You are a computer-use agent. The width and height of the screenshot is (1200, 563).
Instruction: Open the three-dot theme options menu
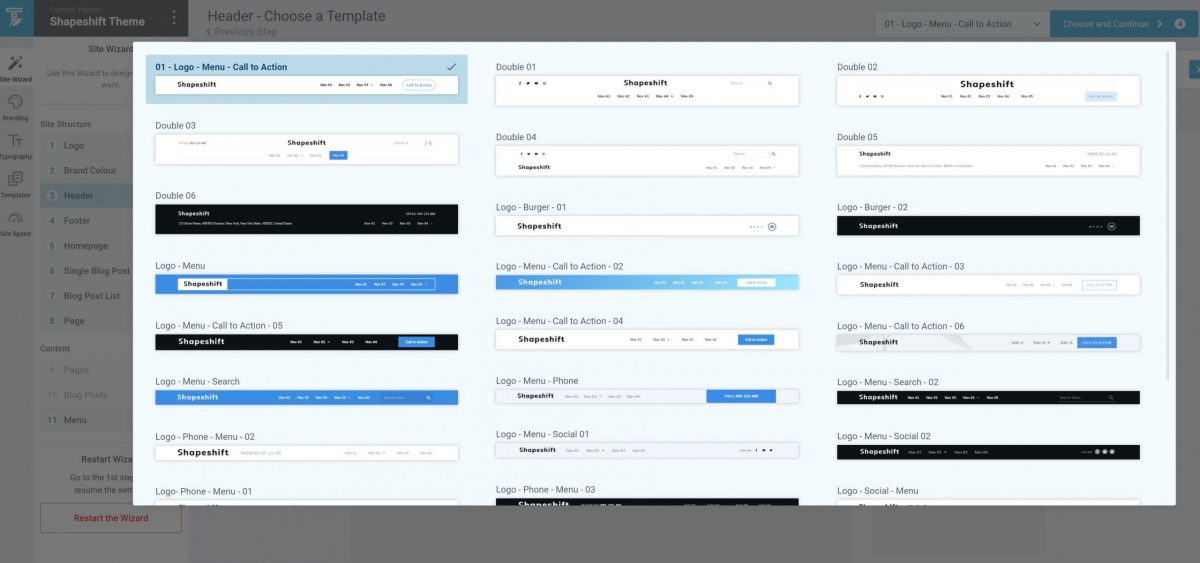(174, 18)
